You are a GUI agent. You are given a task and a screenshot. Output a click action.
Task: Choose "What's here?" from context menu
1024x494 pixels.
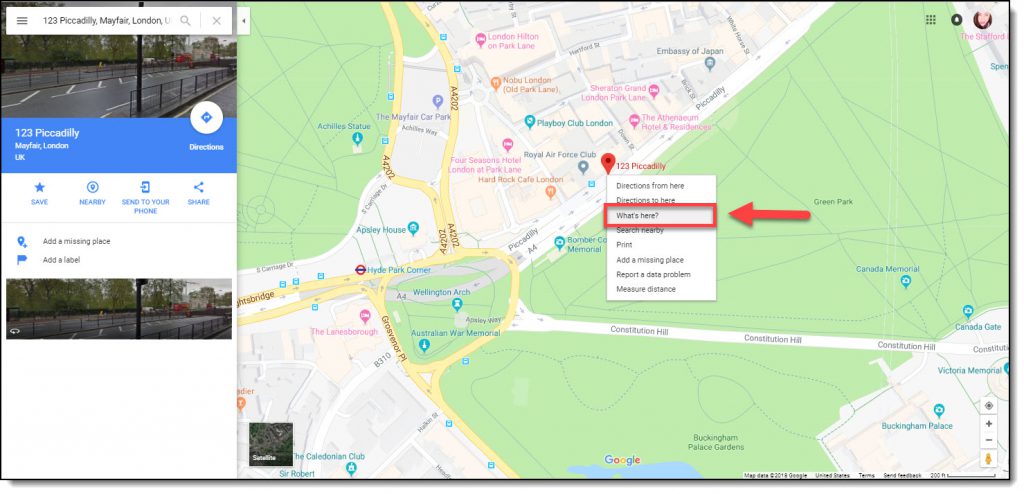(660, 215)
